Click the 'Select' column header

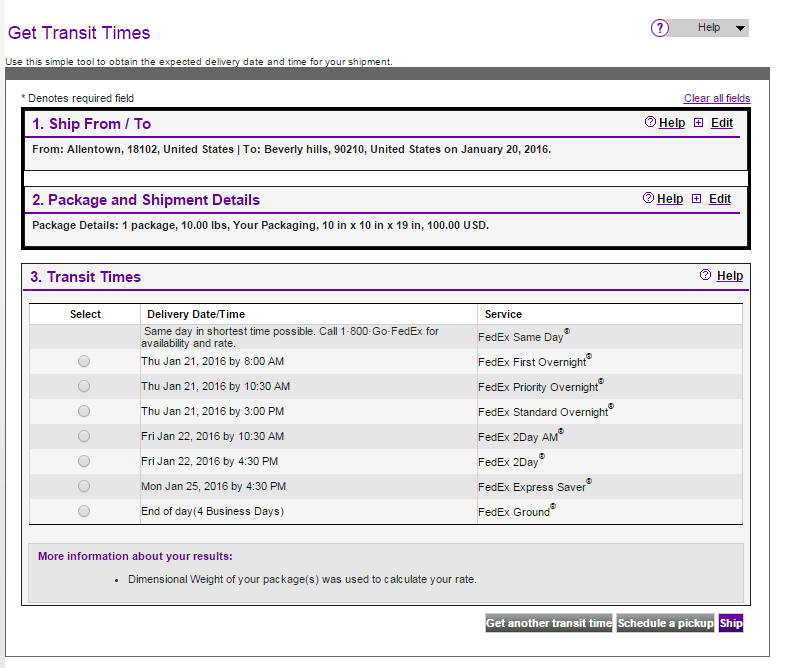tap(85, 314)
